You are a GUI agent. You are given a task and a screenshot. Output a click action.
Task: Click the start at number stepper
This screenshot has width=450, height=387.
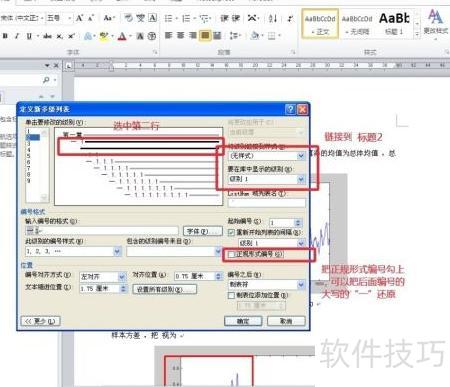pyautogui.click(x=298, y=222)
